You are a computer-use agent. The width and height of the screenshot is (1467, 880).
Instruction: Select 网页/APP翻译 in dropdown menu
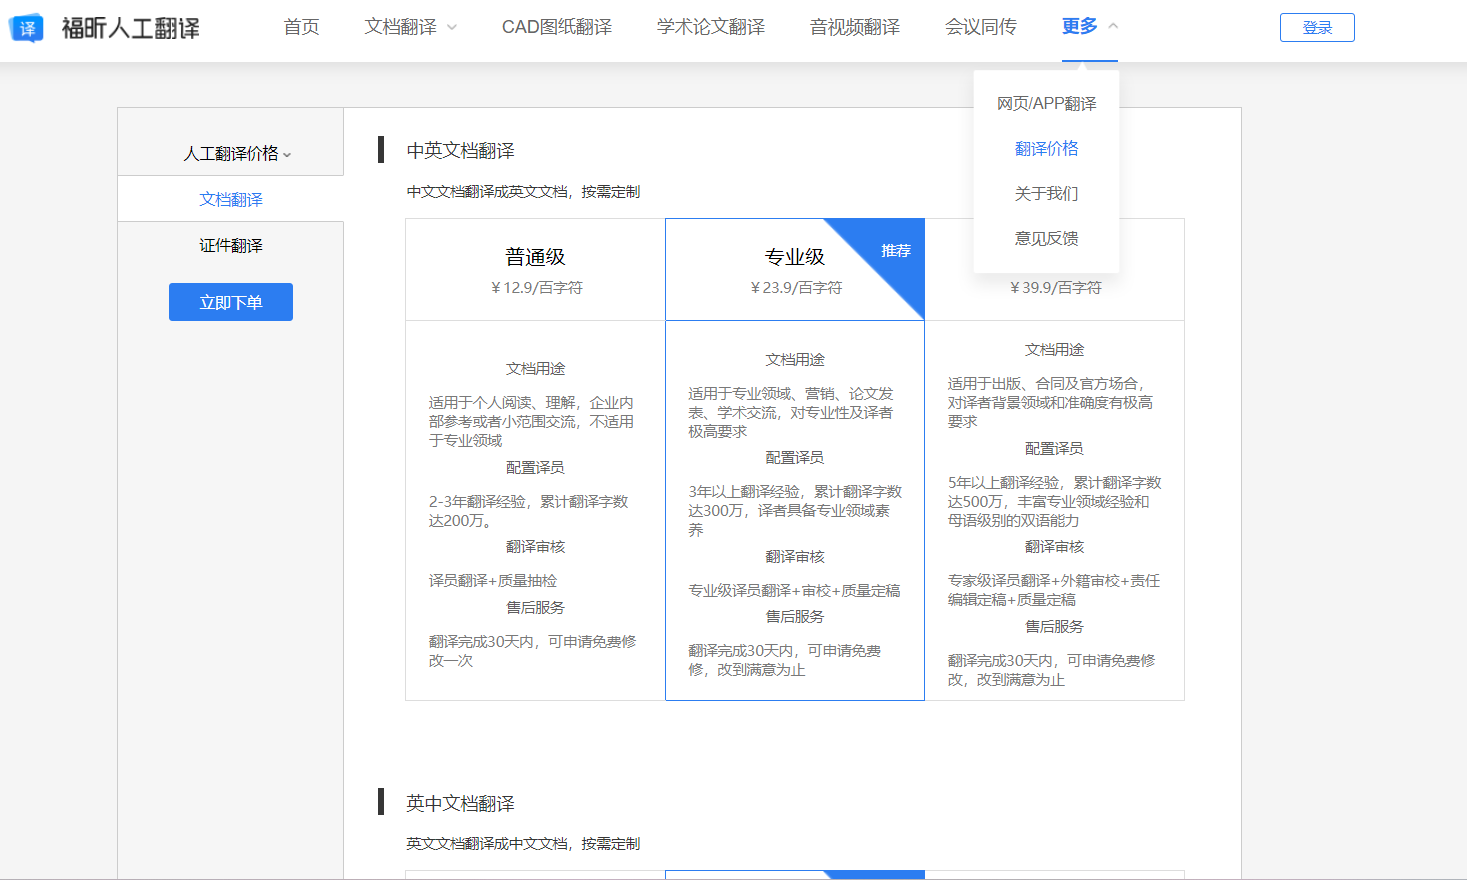tap(1047, 103)
